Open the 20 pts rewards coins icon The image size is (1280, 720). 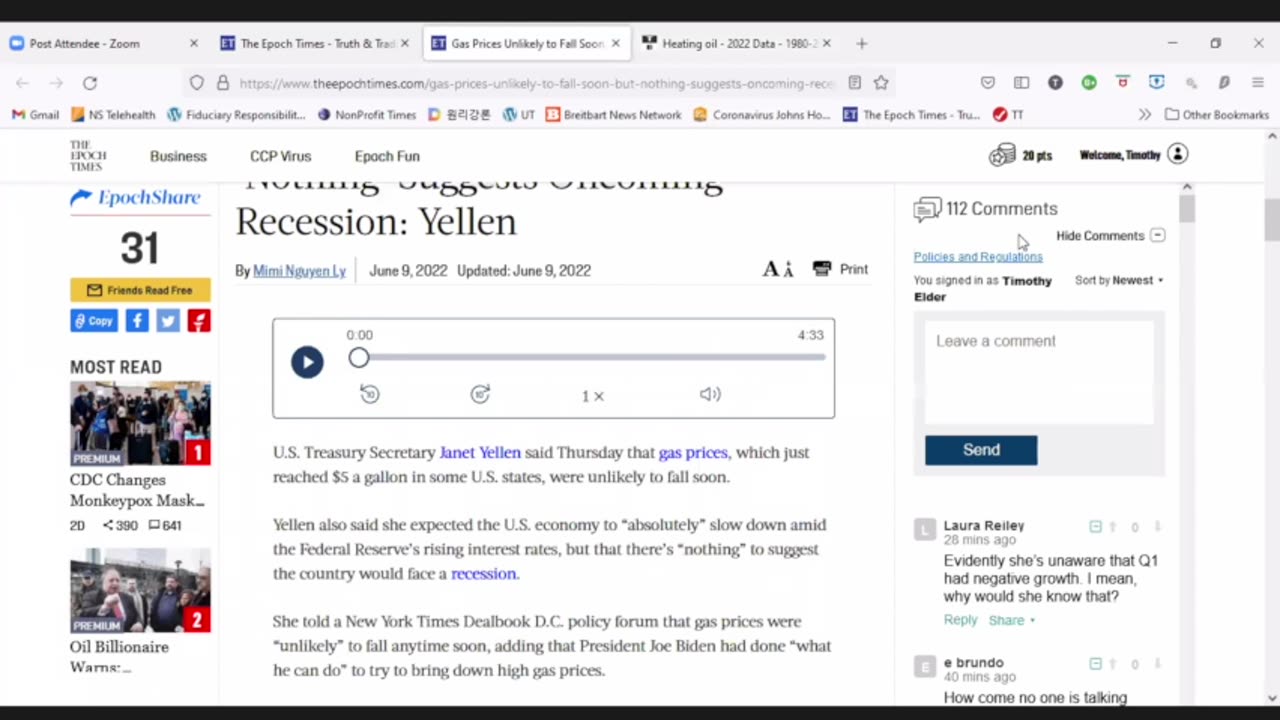(1002, 155)
